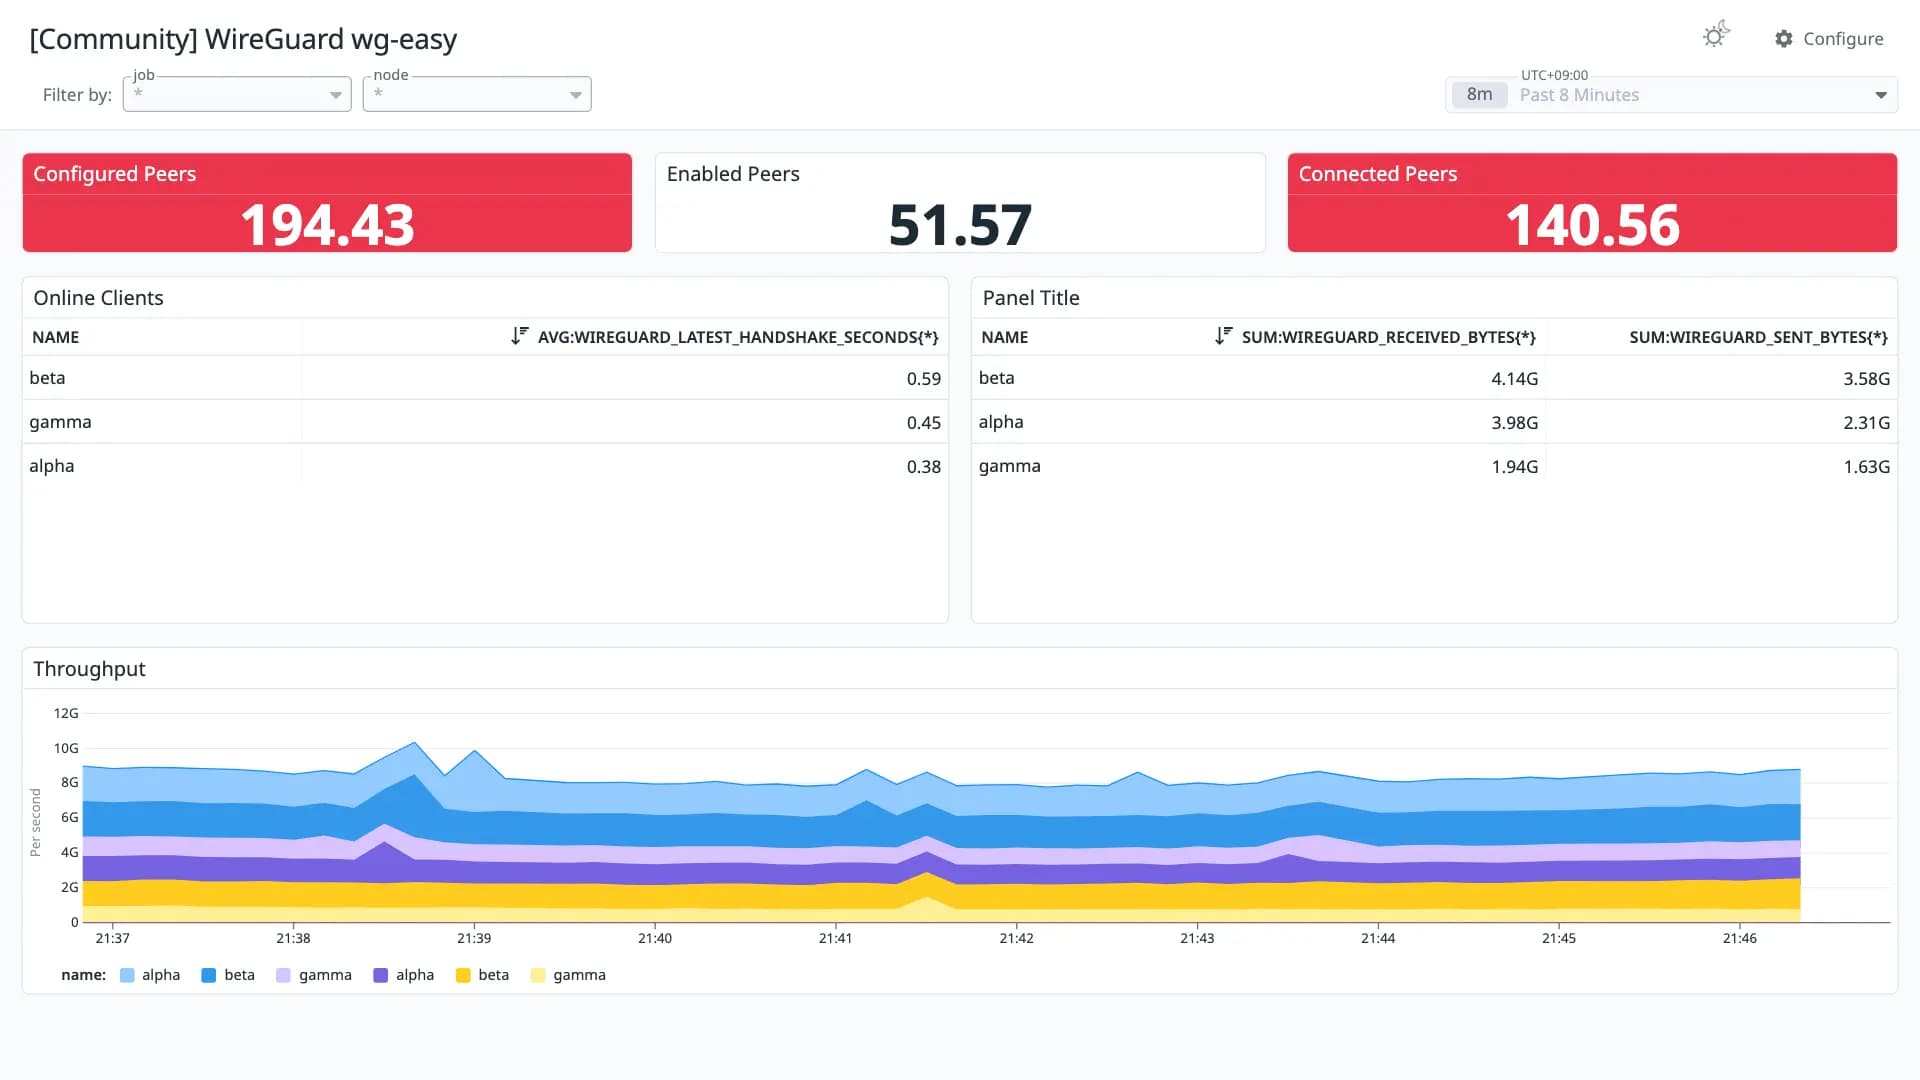Click the blue beta legend swatch
The width and height of the screenshot is (1920, 1080).
tap(209, 975)
